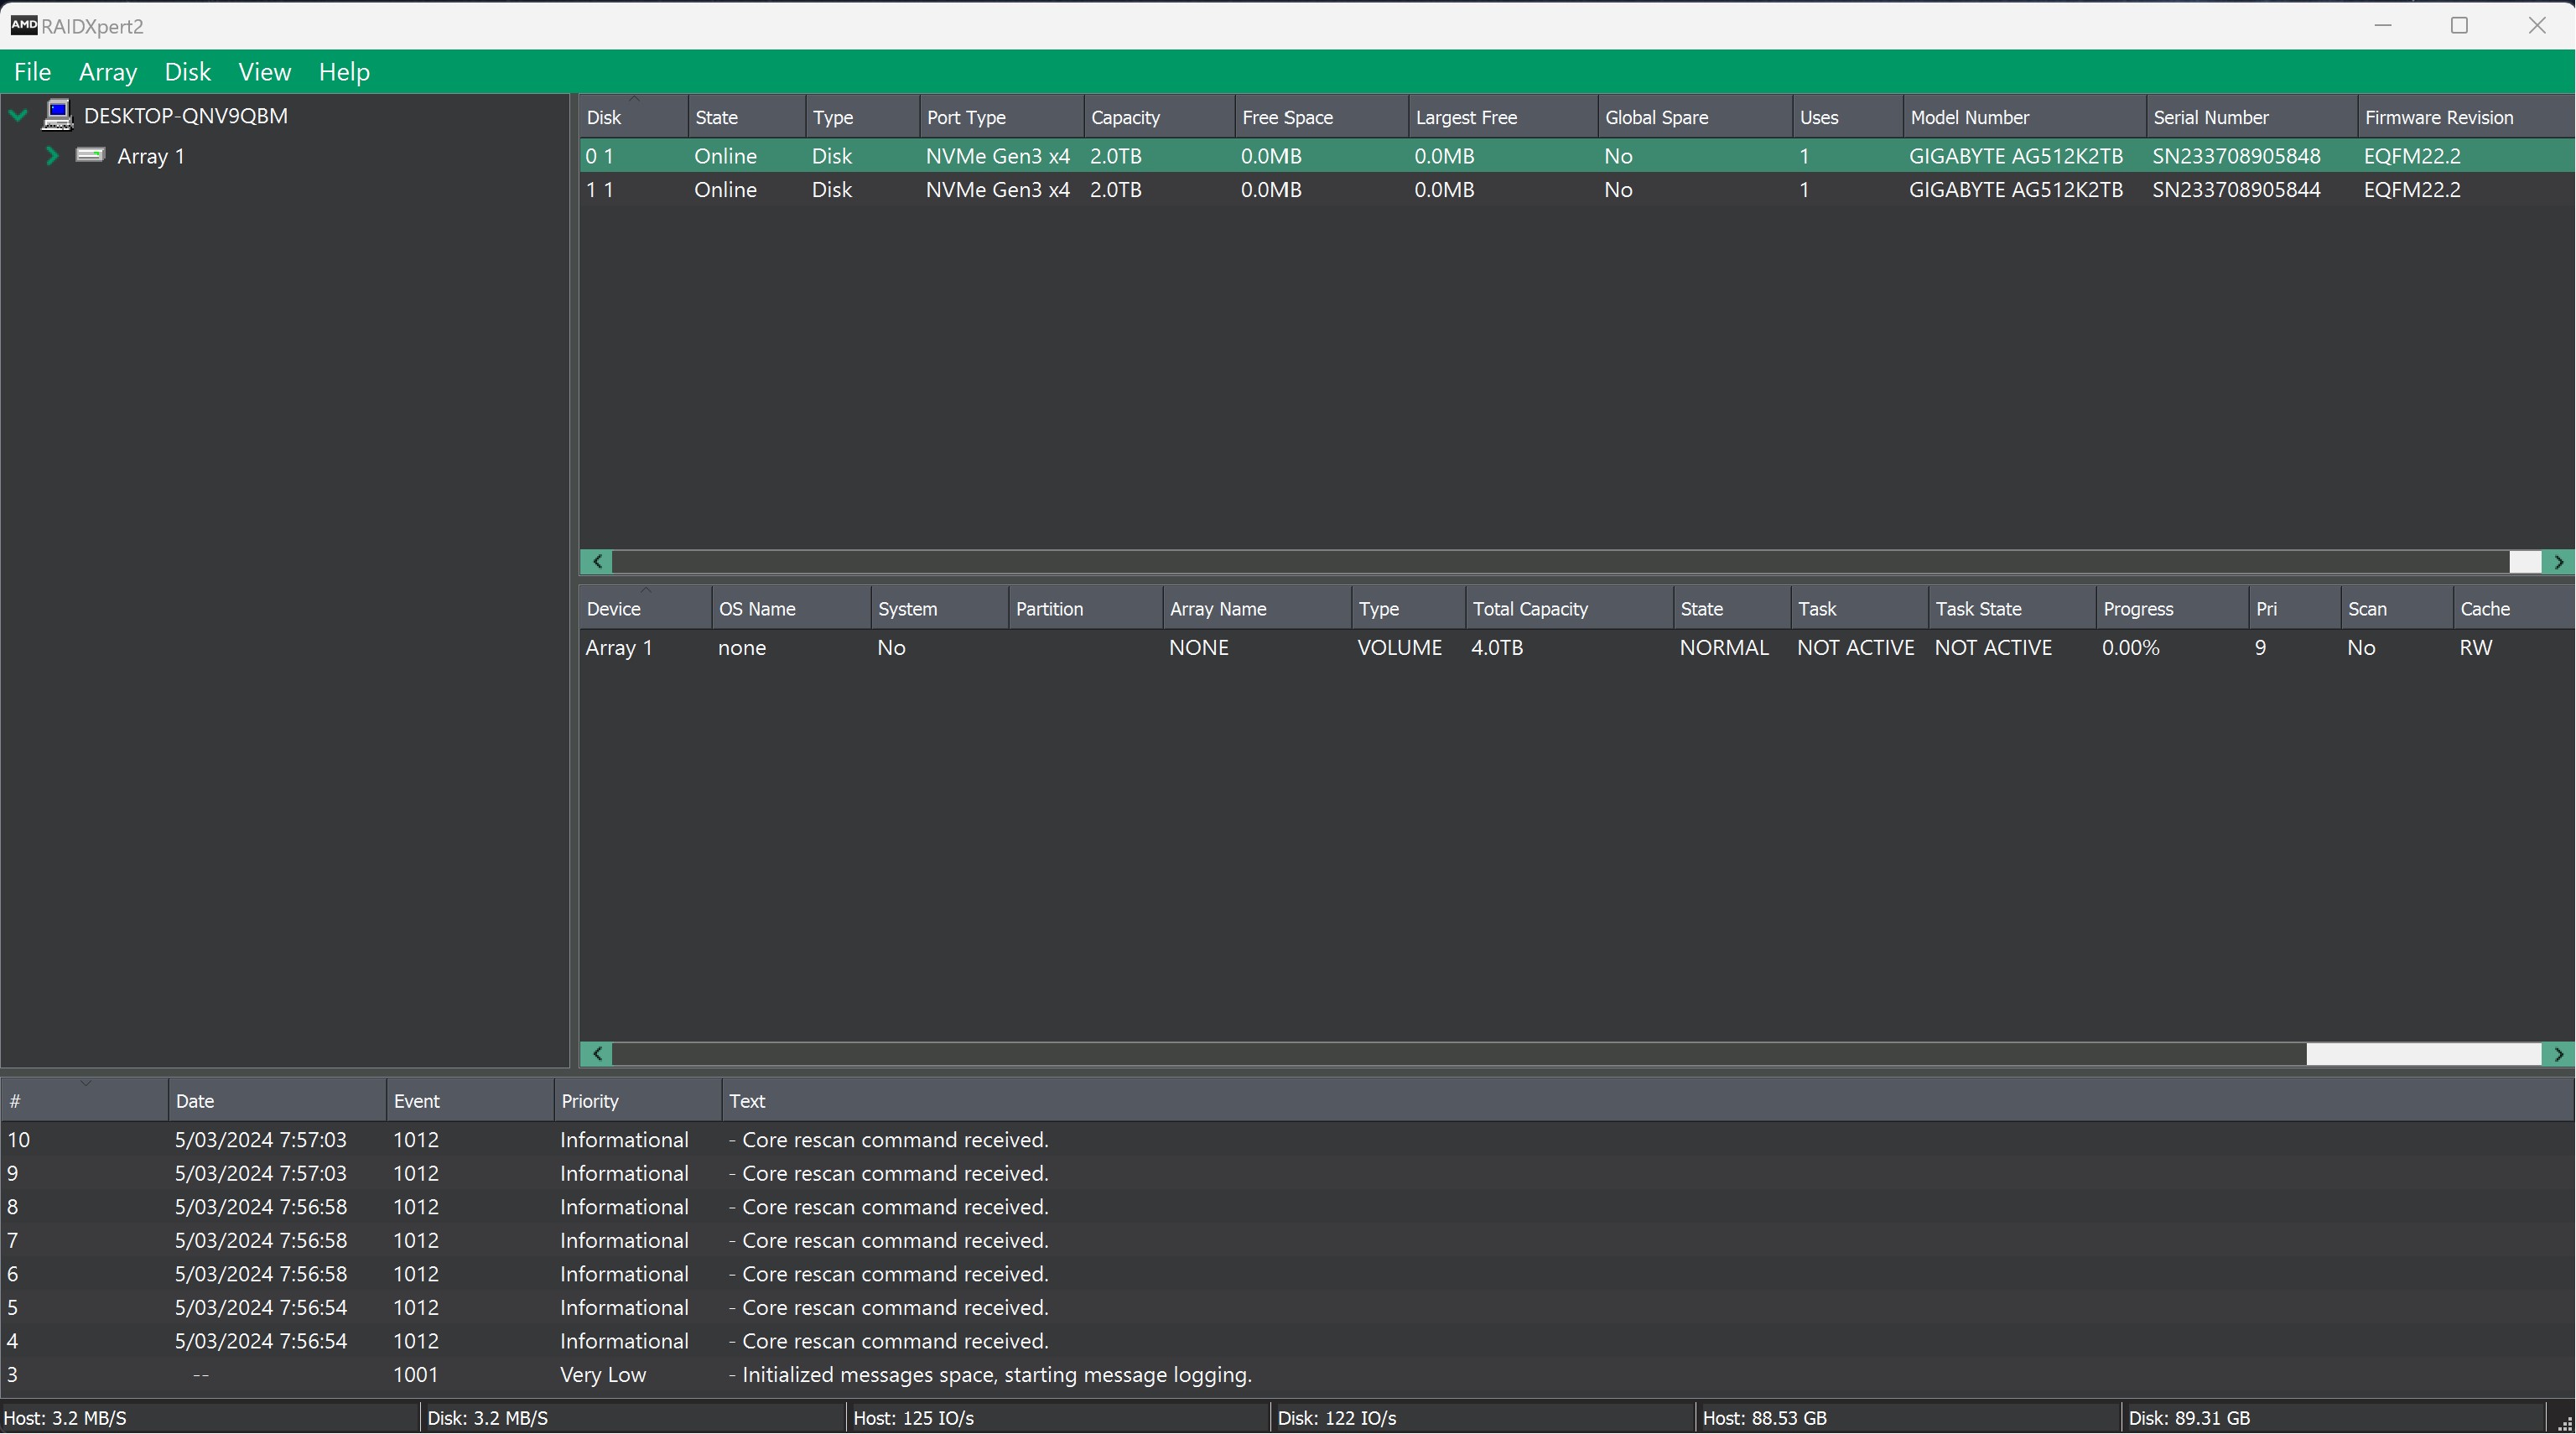The image size is (2576, 1434).
Task: Click the Array 1 drive icon
Action: 90,156
